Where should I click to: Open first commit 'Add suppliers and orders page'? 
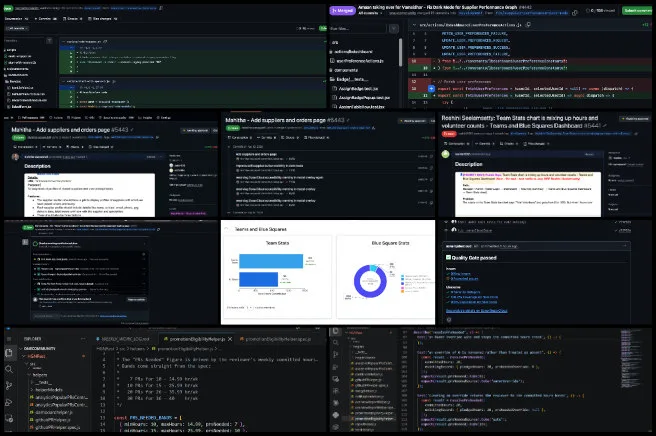[256, 154]
